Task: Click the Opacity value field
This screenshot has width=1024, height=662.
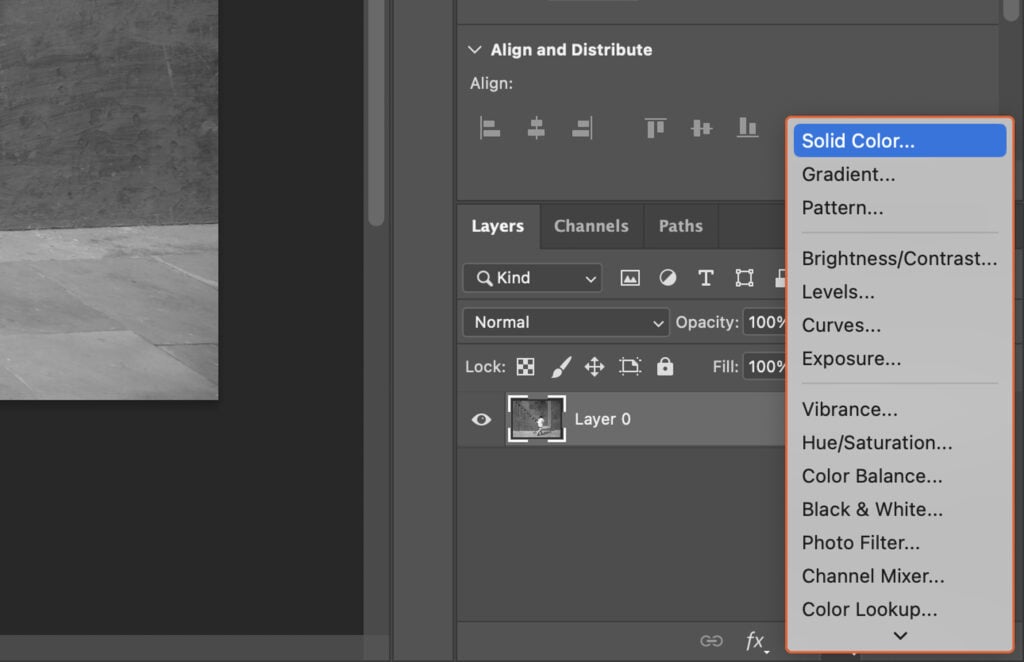Action: [768, 322]
